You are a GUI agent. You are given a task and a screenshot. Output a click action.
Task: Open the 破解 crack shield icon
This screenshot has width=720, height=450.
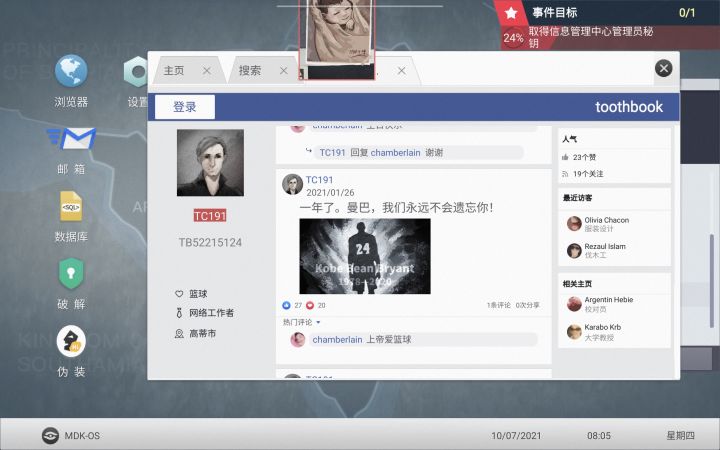pyautogui.click(x=71, y=273)
